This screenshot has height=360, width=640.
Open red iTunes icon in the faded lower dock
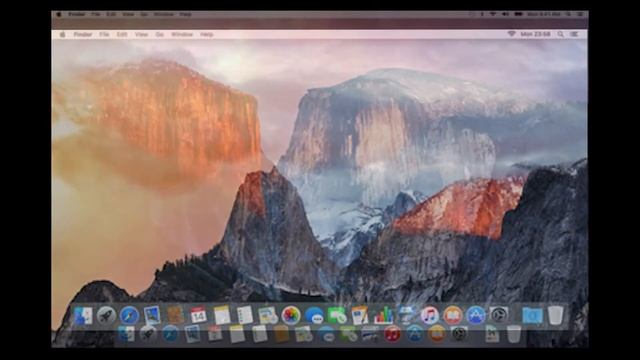tap(392, 334)
